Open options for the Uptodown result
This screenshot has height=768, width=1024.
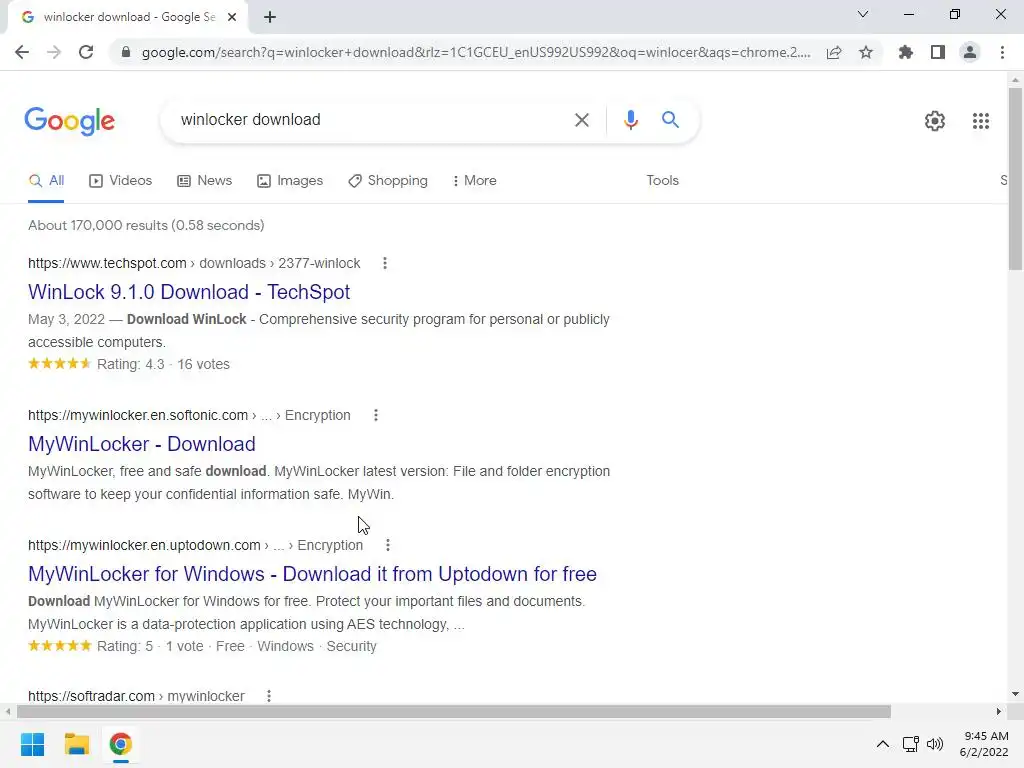pos(388,545)
